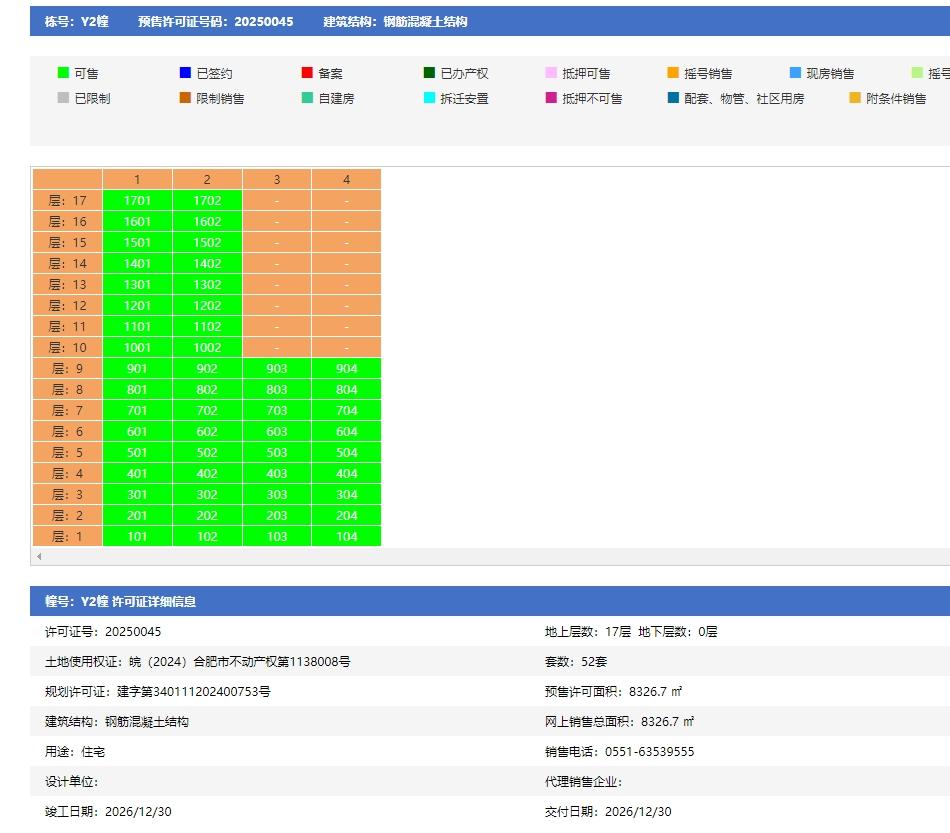Screen dimensions: 950x833
Task: Click unit 101
Action: pyautogui.click(x=138, y=537)
